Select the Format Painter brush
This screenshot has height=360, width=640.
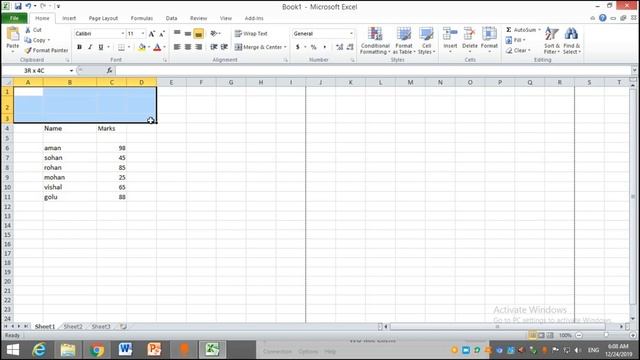(28, 50)
